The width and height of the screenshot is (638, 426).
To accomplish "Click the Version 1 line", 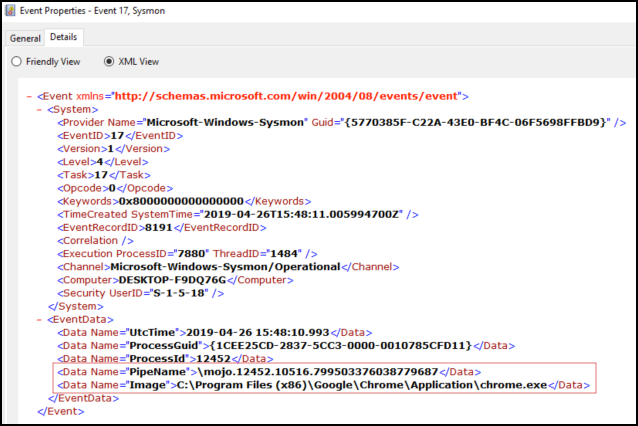I will (114, 149).
